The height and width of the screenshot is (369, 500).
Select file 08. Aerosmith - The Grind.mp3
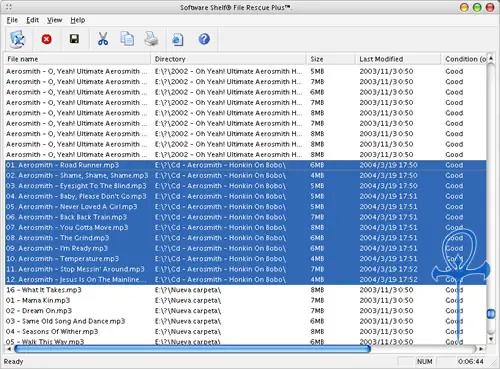57,238
